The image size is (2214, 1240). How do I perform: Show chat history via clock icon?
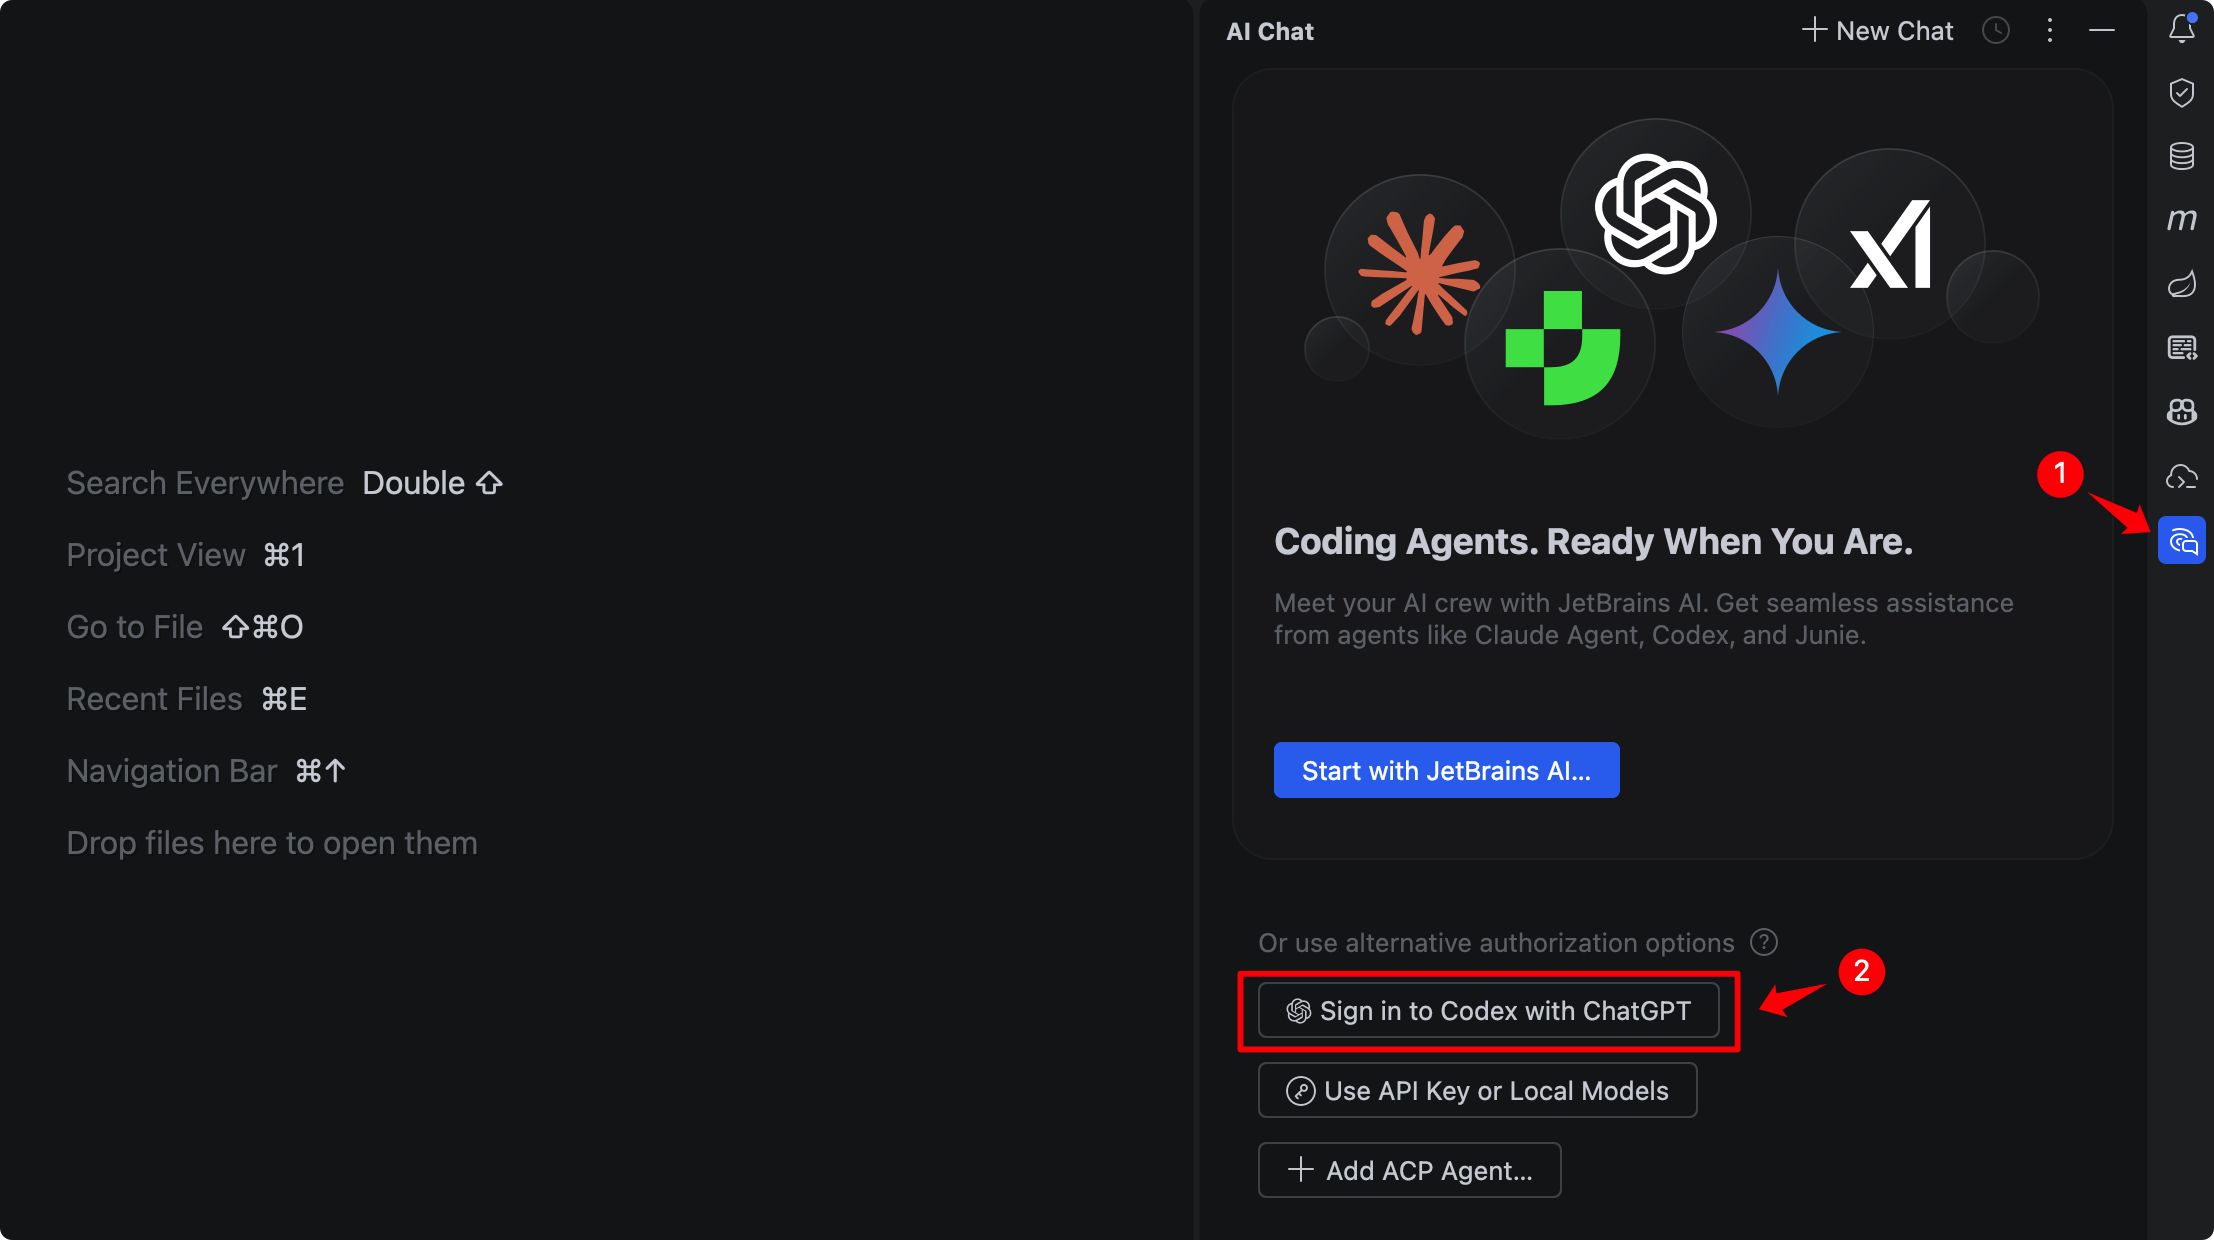(1996, 31)
